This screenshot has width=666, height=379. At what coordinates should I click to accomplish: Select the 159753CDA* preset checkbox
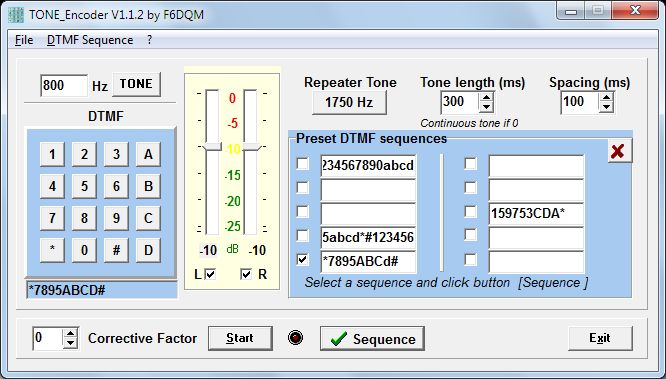[470, 212]
